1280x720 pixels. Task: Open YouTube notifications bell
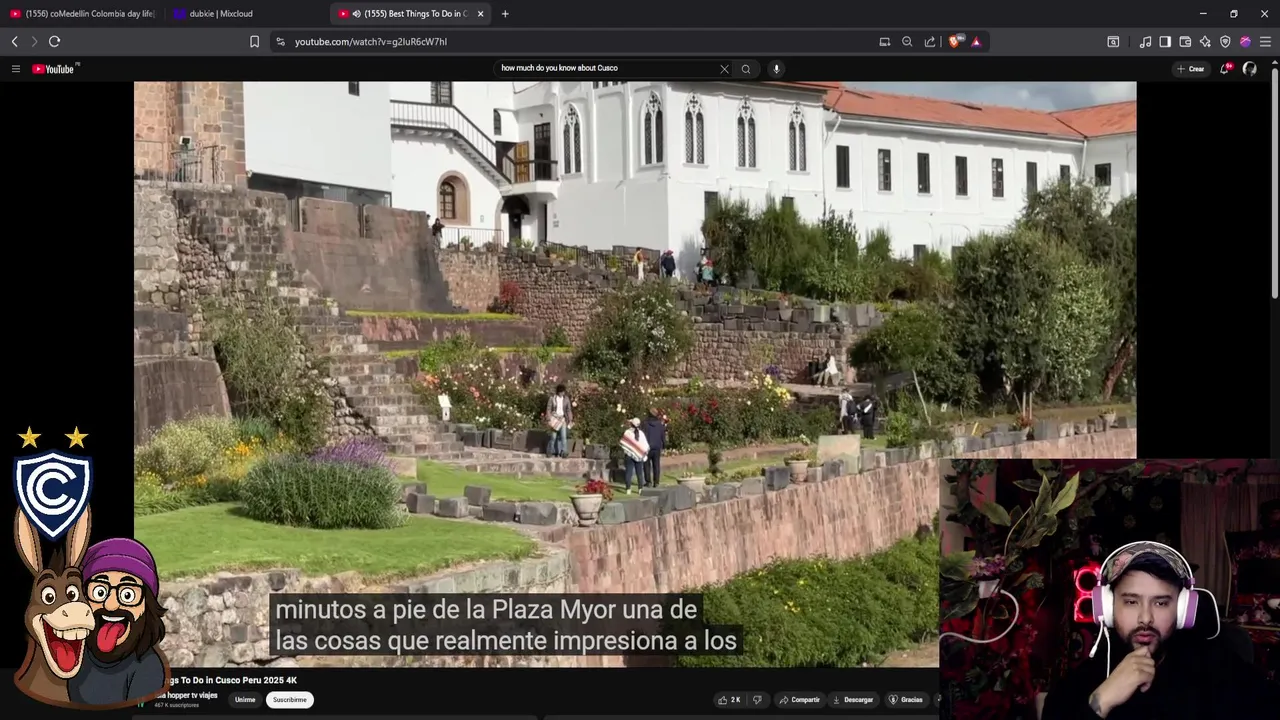click(x=1225, y=69)
